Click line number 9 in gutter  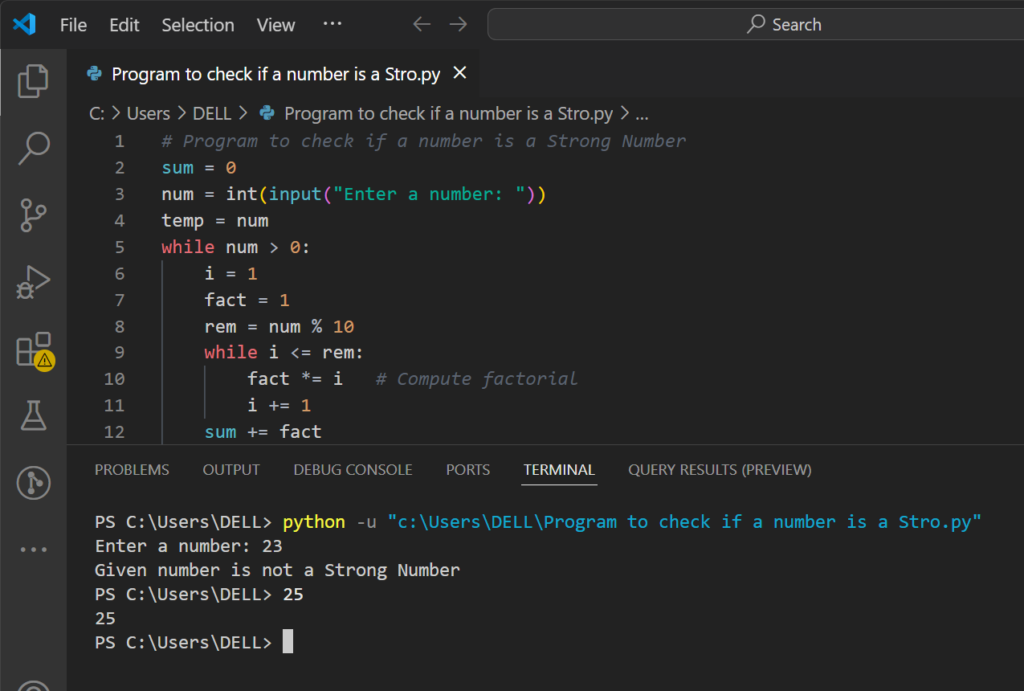119,353
